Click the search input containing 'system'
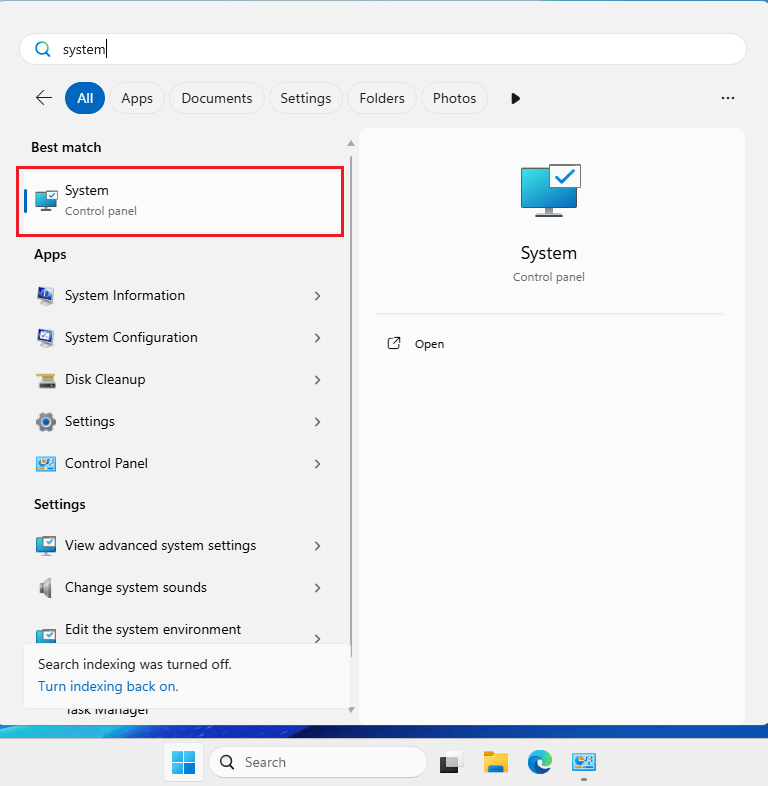This screenshot has height=786, width=768. (x=383, y=49)
